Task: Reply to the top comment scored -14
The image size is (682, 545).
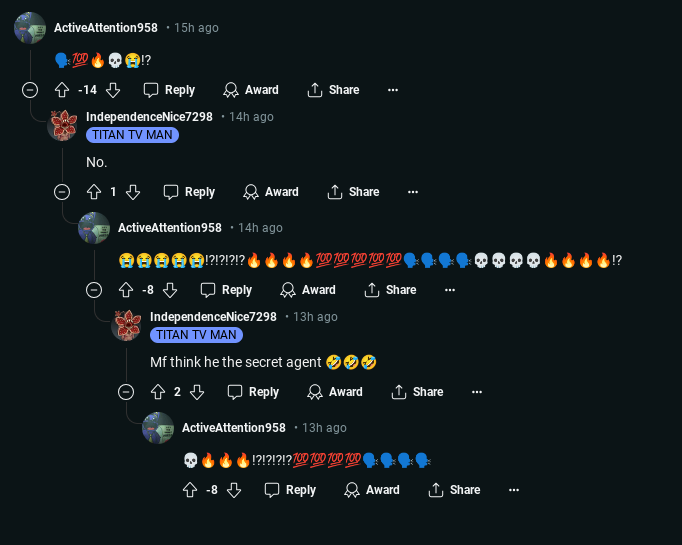Action: click(x=169, y=90)
